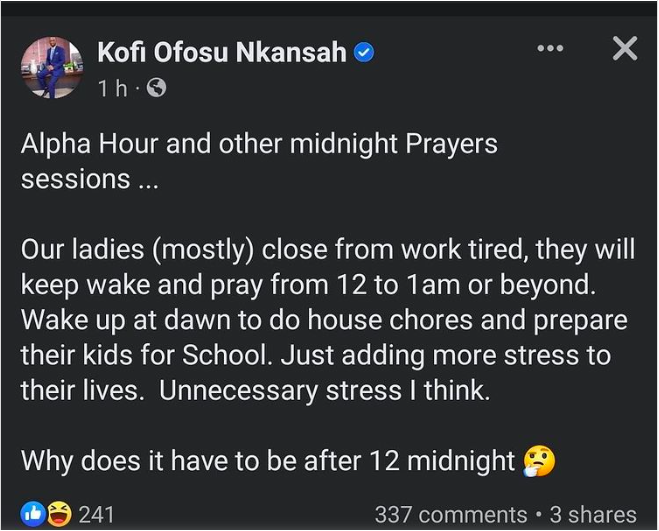Image resolution: width=659 pixels, height=531 pixels.
Task: Click the globe public-privacy icon
Action: click(x=156, y=88)
